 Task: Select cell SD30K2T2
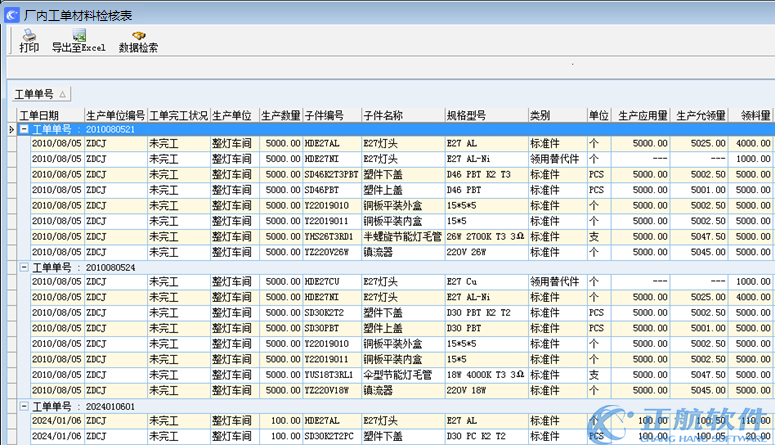[x=332, y=313]
